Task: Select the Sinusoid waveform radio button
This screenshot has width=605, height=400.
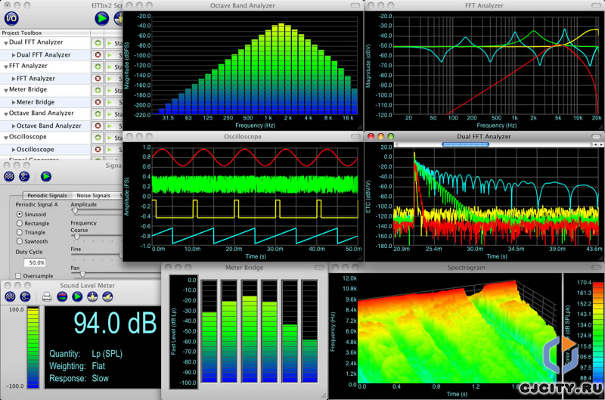Action: pyautogui.click(x=21, y=213)
